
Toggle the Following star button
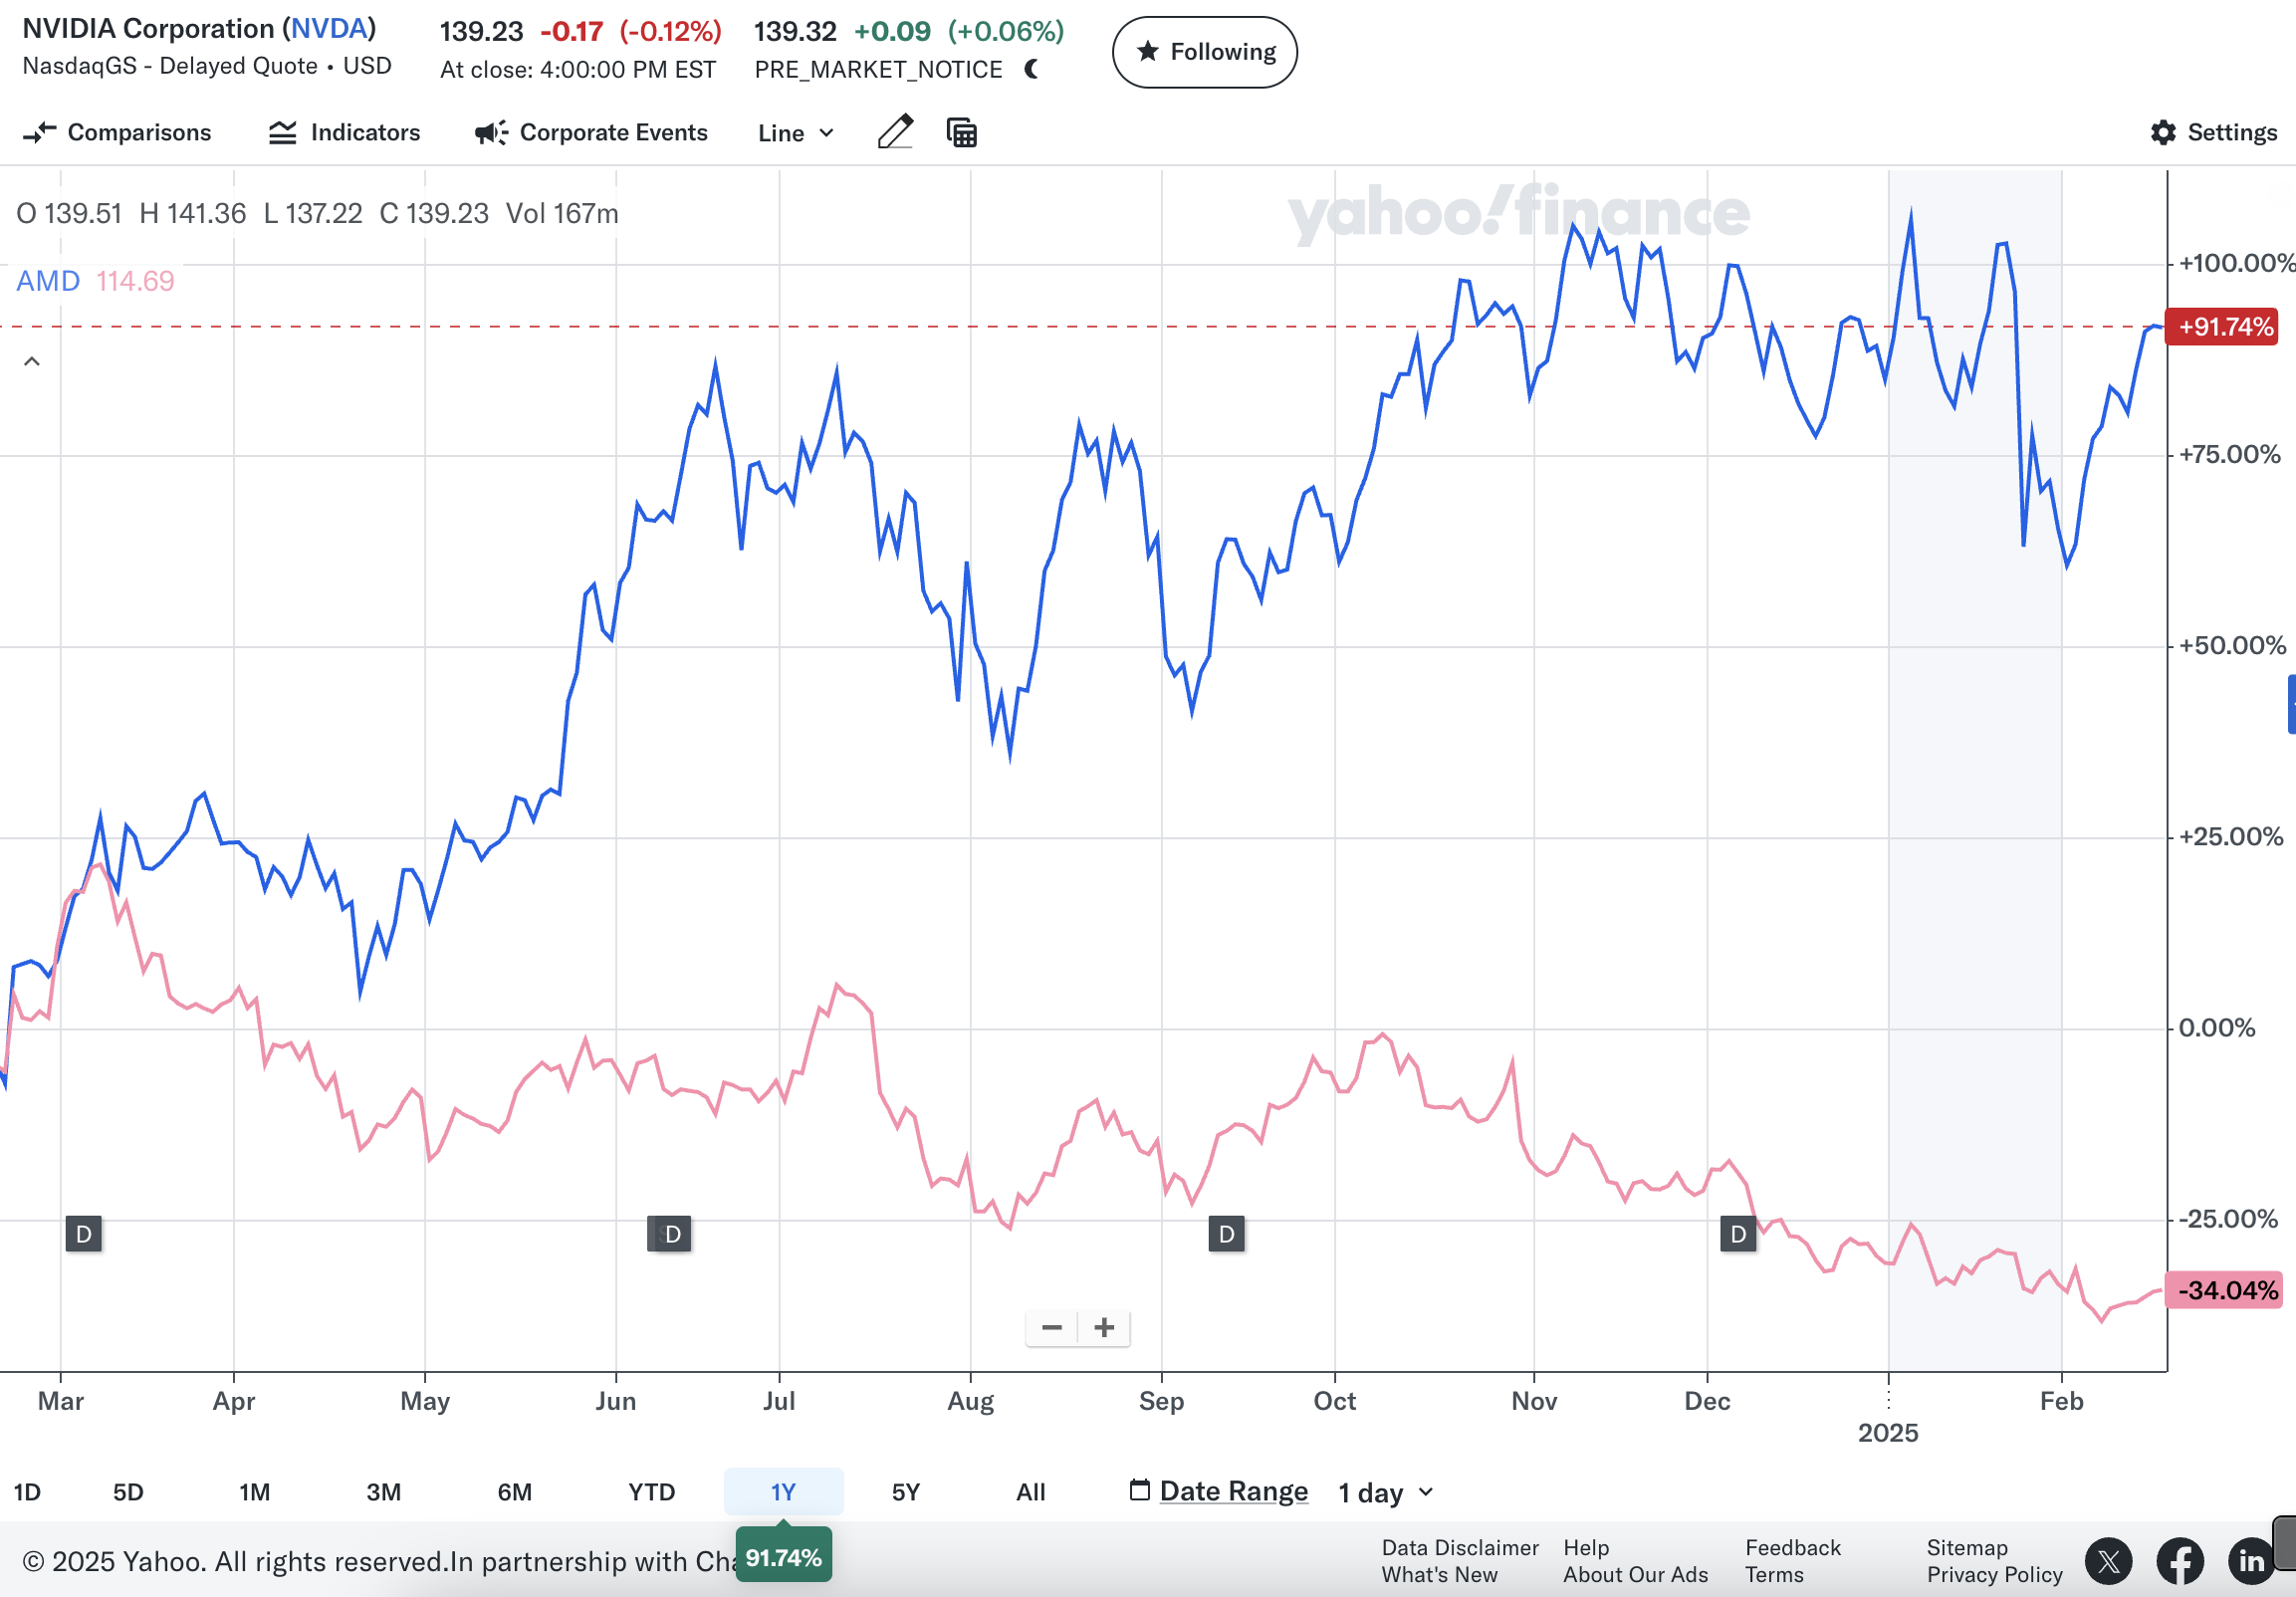[1204, 52]
